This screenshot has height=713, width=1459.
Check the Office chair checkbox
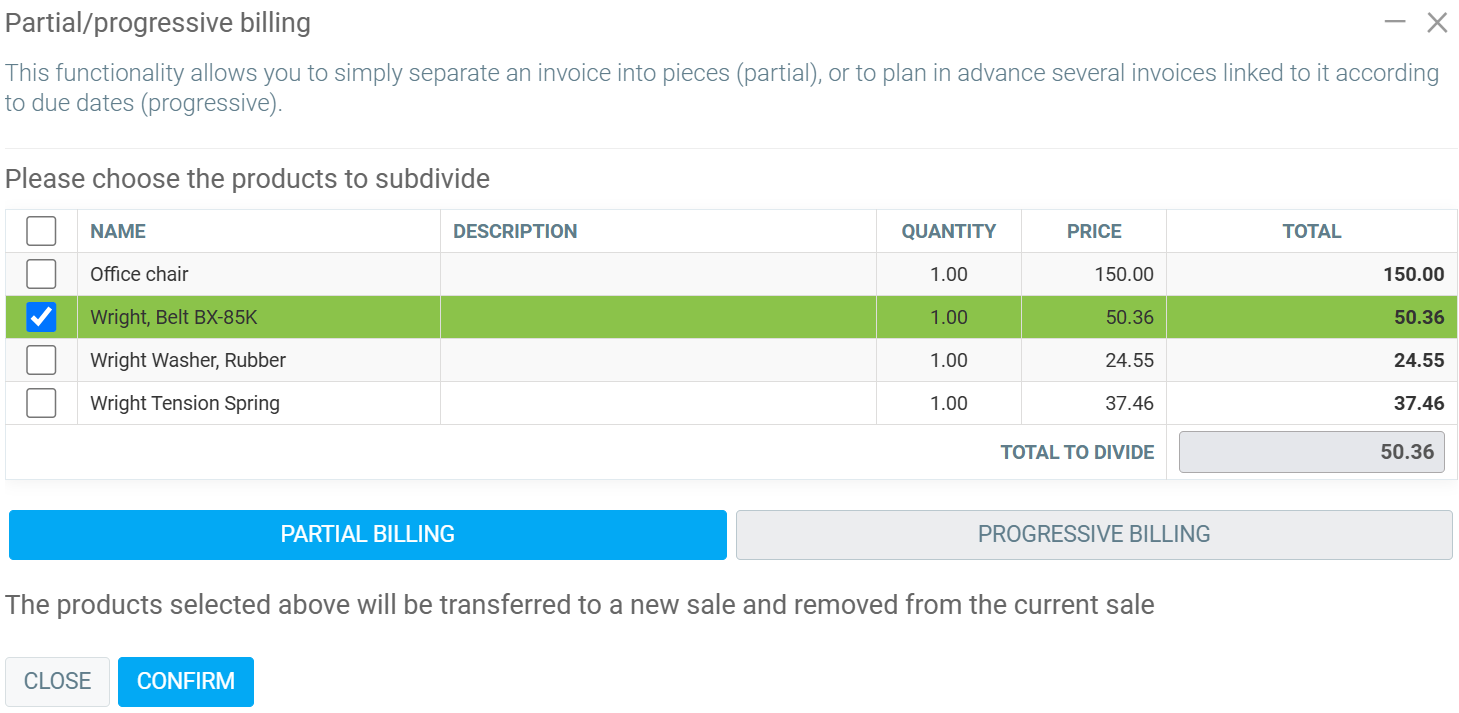click(41, 274)
